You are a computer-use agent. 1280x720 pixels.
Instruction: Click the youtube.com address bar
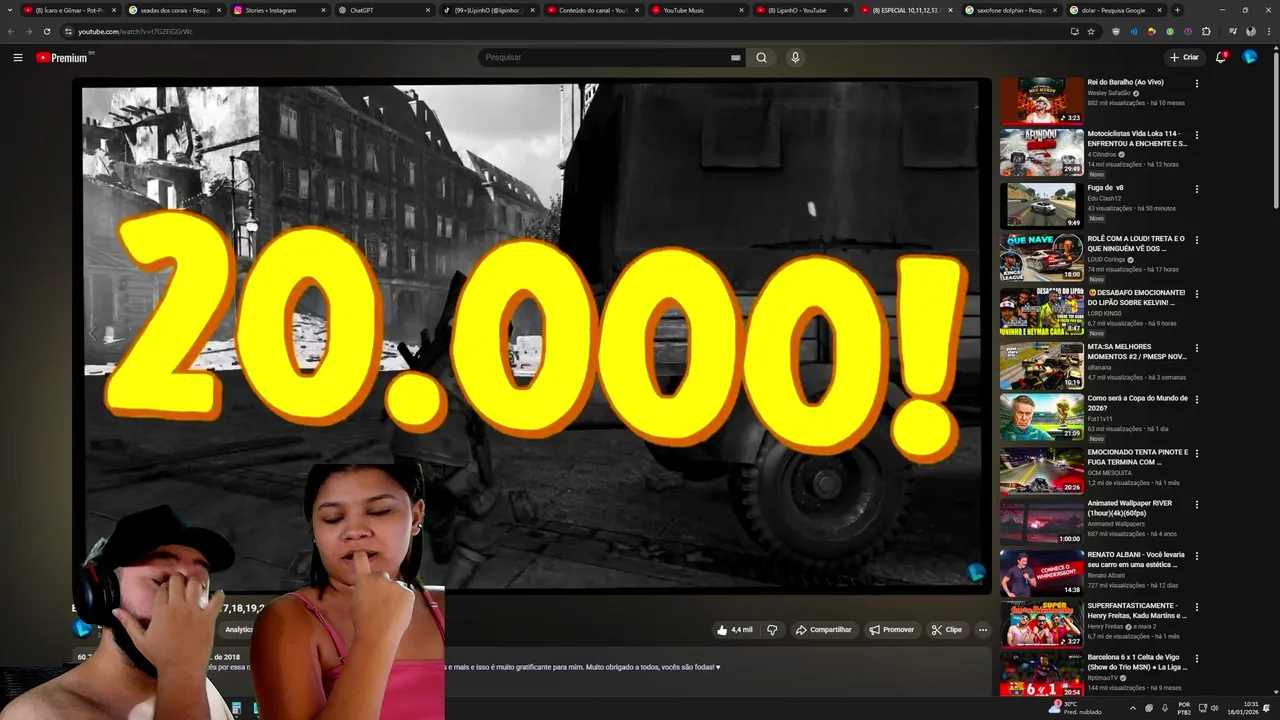560,31
